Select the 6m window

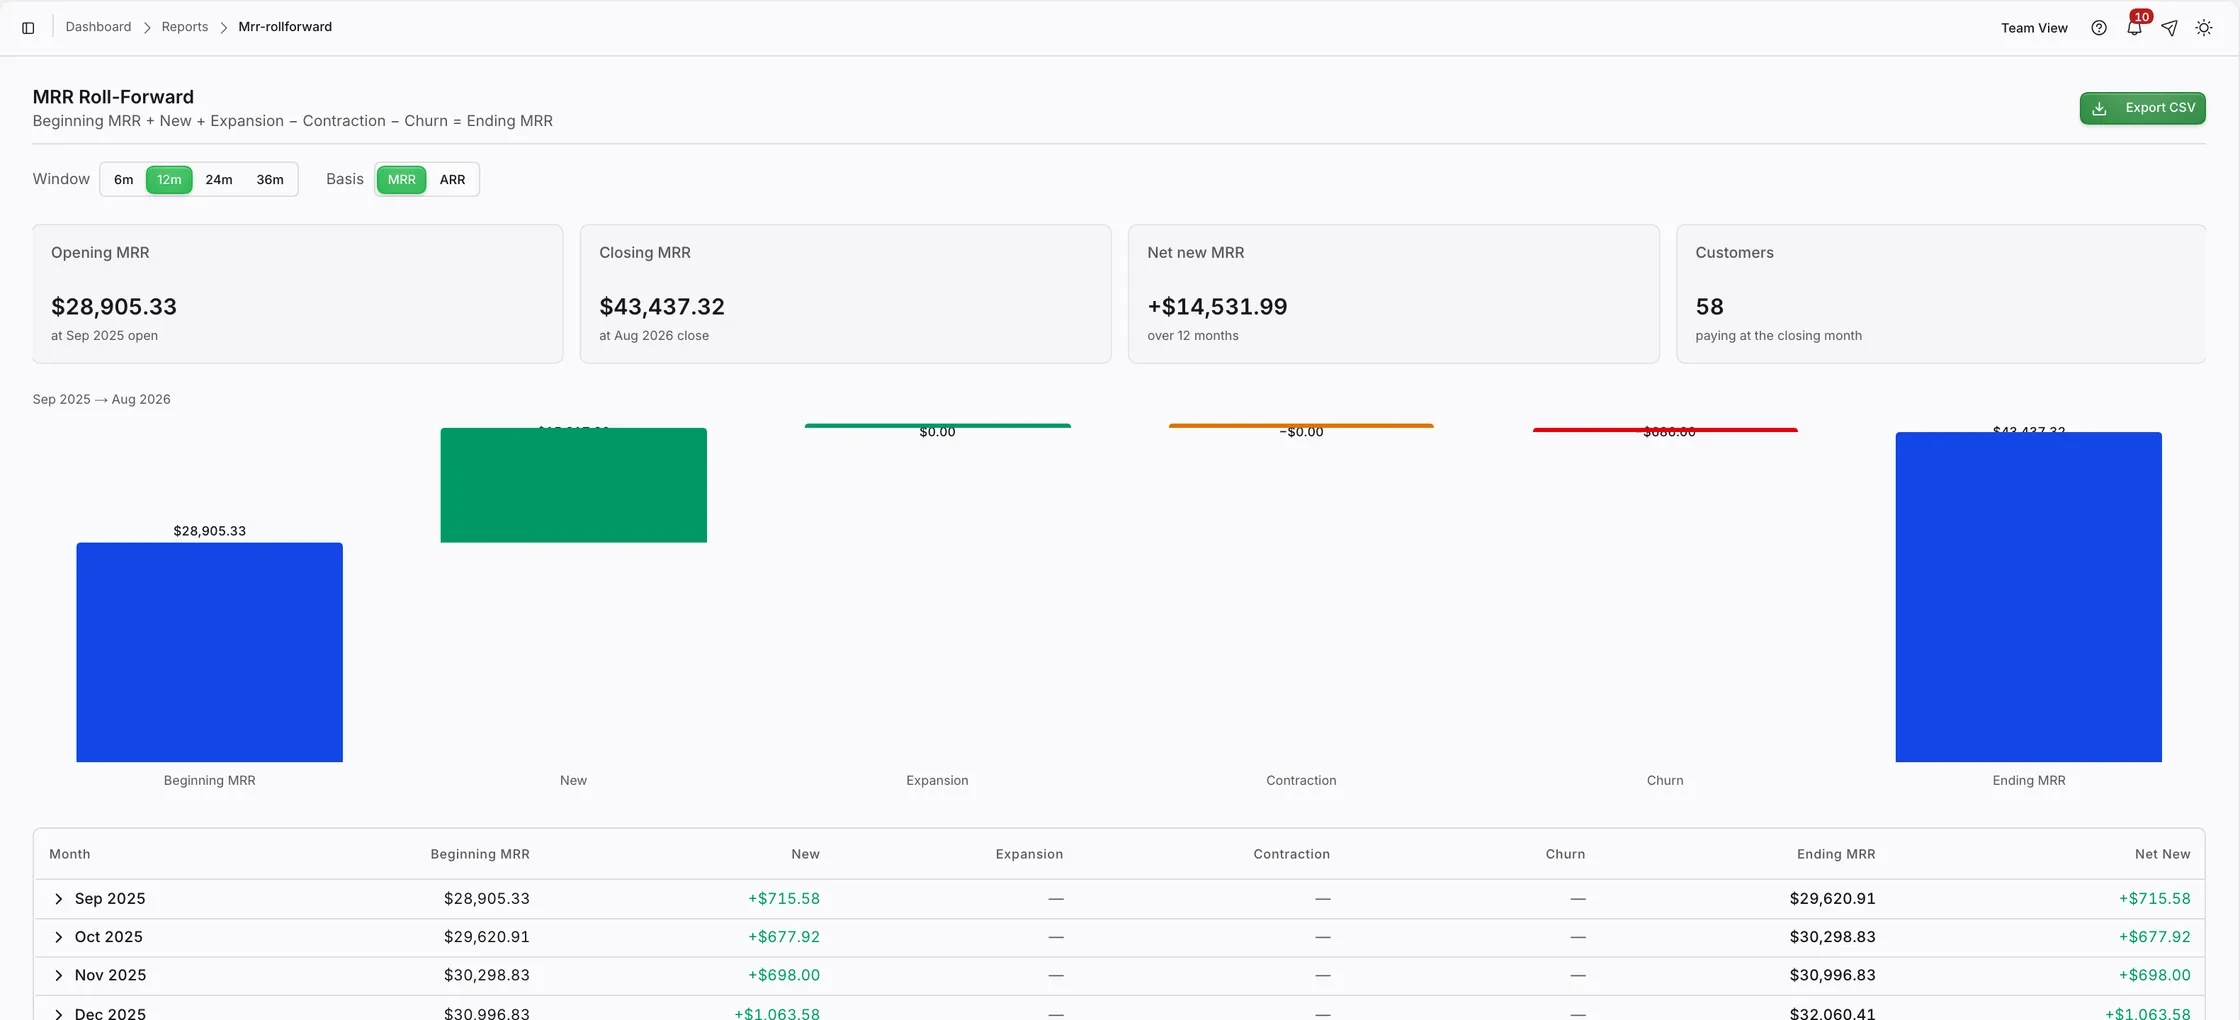[123, 180]
